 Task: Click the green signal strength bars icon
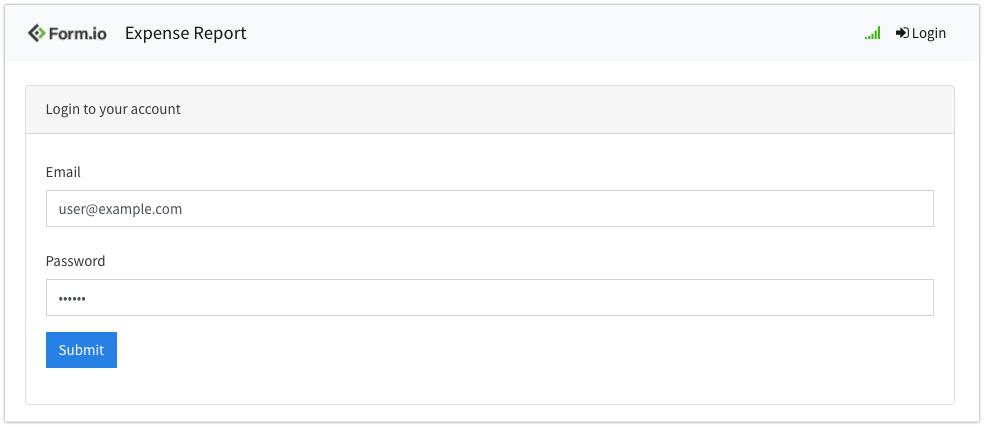click(x=872, y=34)
